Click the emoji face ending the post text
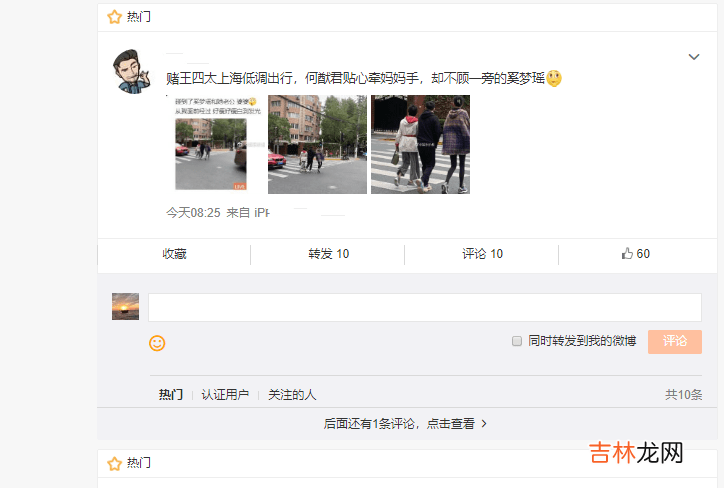 554,78
